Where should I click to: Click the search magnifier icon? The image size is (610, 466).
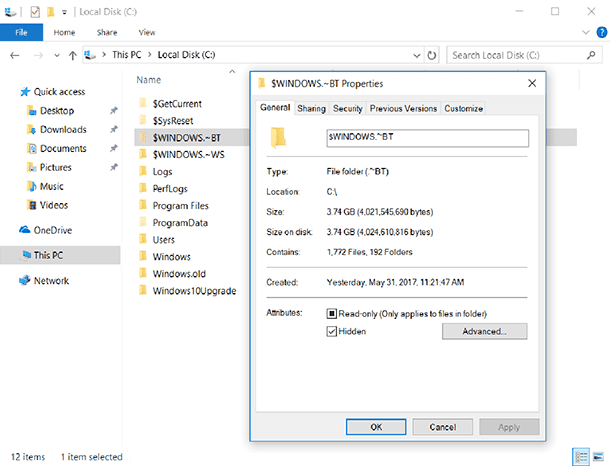coord(591,55)
